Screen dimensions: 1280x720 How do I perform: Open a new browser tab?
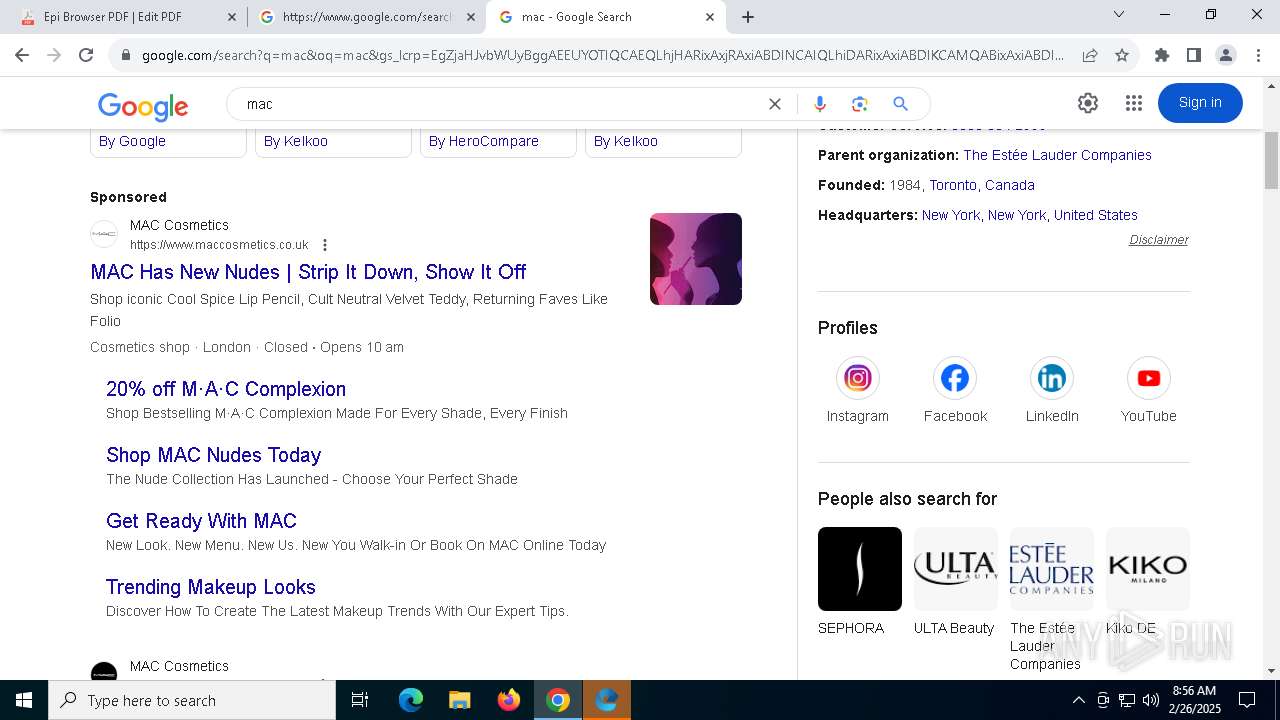pos(748,17)
